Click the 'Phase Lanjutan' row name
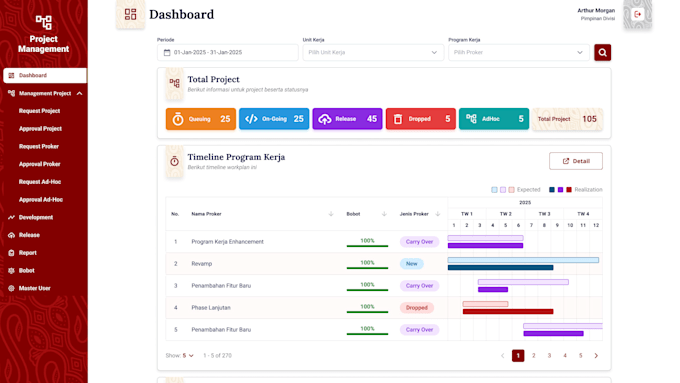 [211, 308]
